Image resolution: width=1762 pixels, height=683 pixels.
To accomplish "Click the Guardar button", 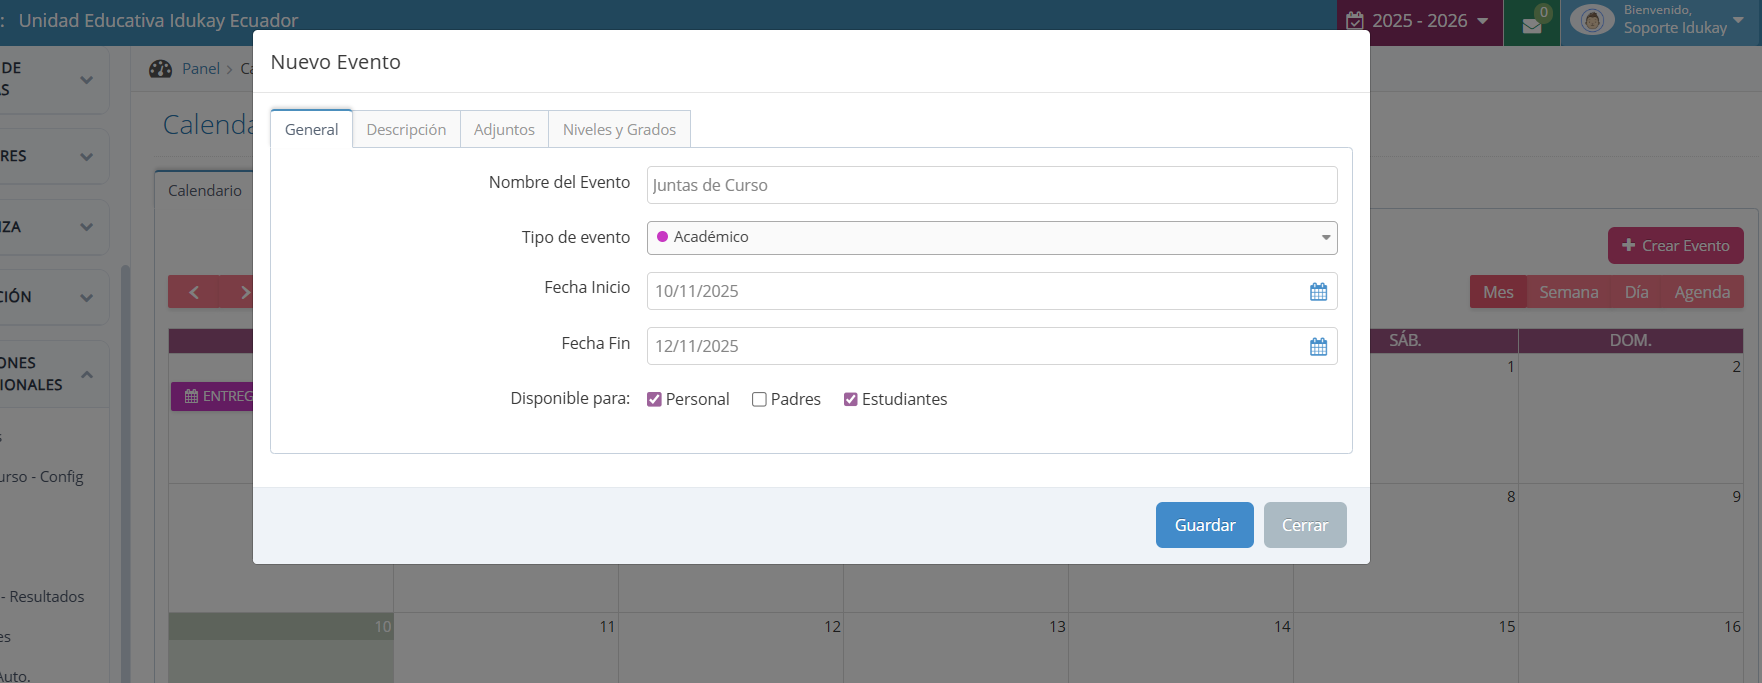I will click(x=1204, y=525).
